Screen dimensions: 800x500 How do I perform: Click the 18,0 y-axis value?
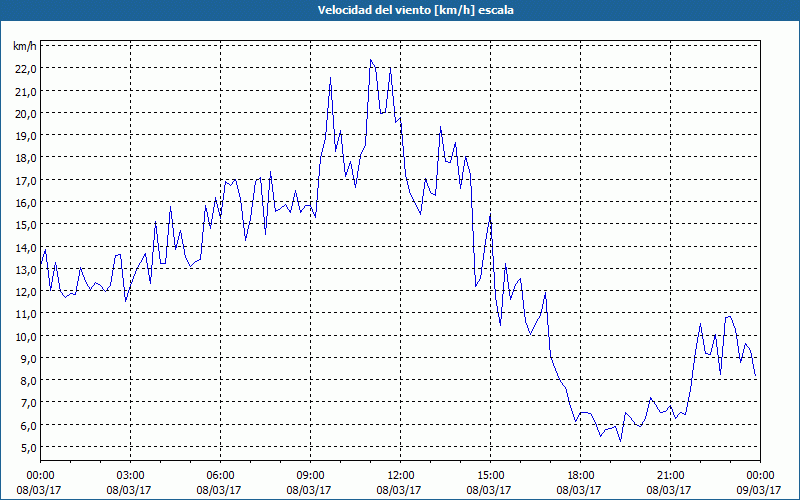[26, 158]
